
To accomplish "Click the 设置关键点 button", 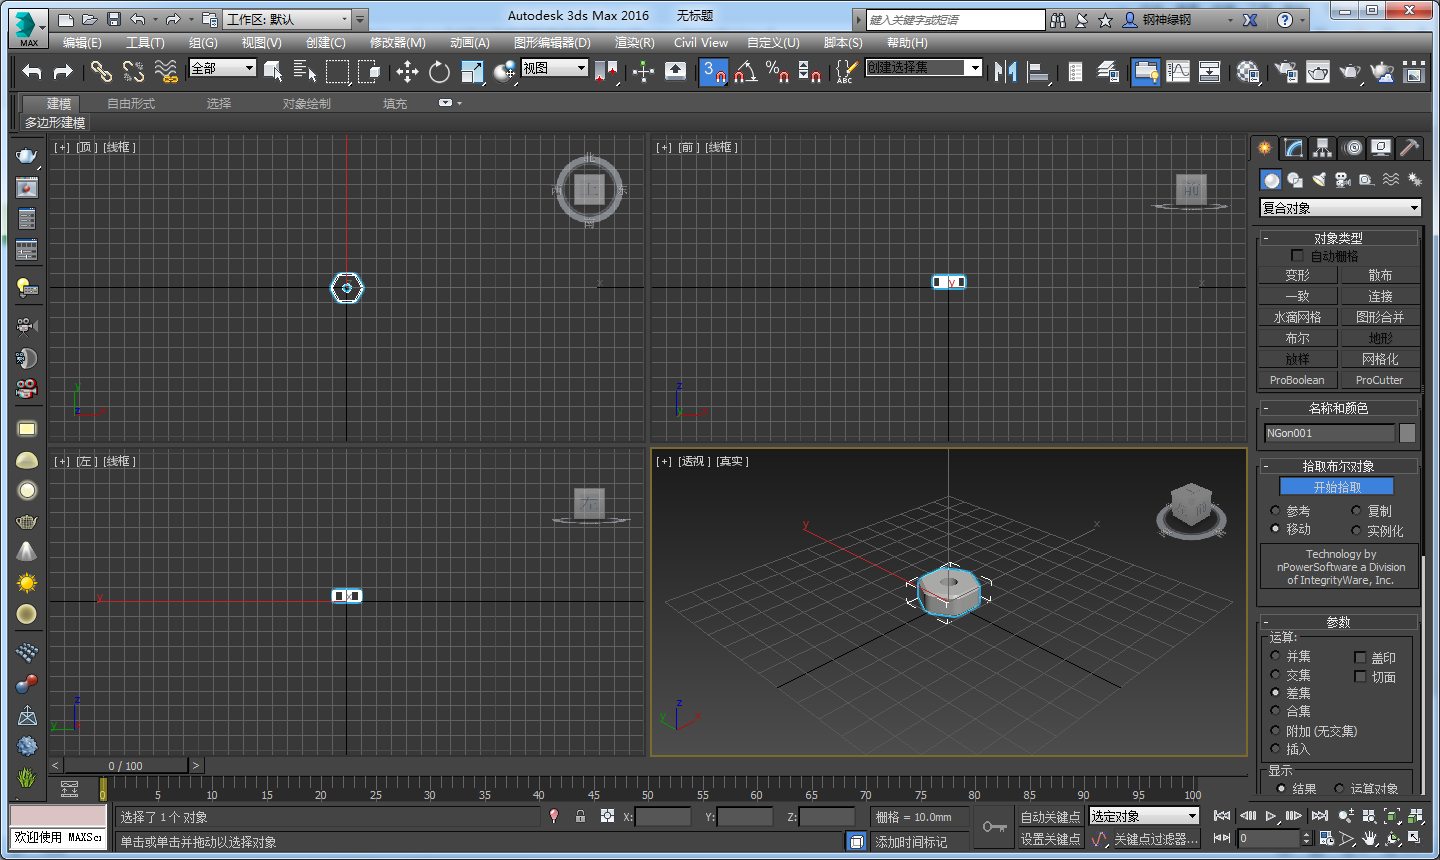I will point(1050,839).
